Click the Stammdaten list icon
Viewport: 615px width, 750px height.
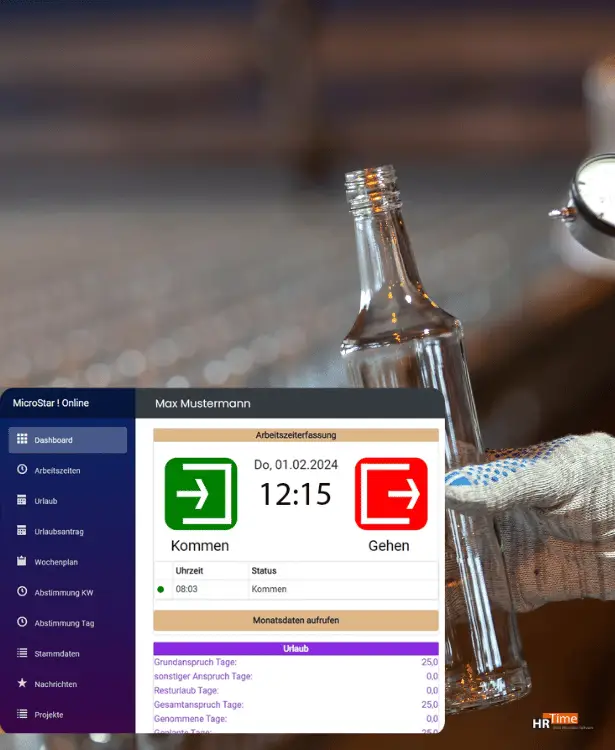[x=22, y=652]
